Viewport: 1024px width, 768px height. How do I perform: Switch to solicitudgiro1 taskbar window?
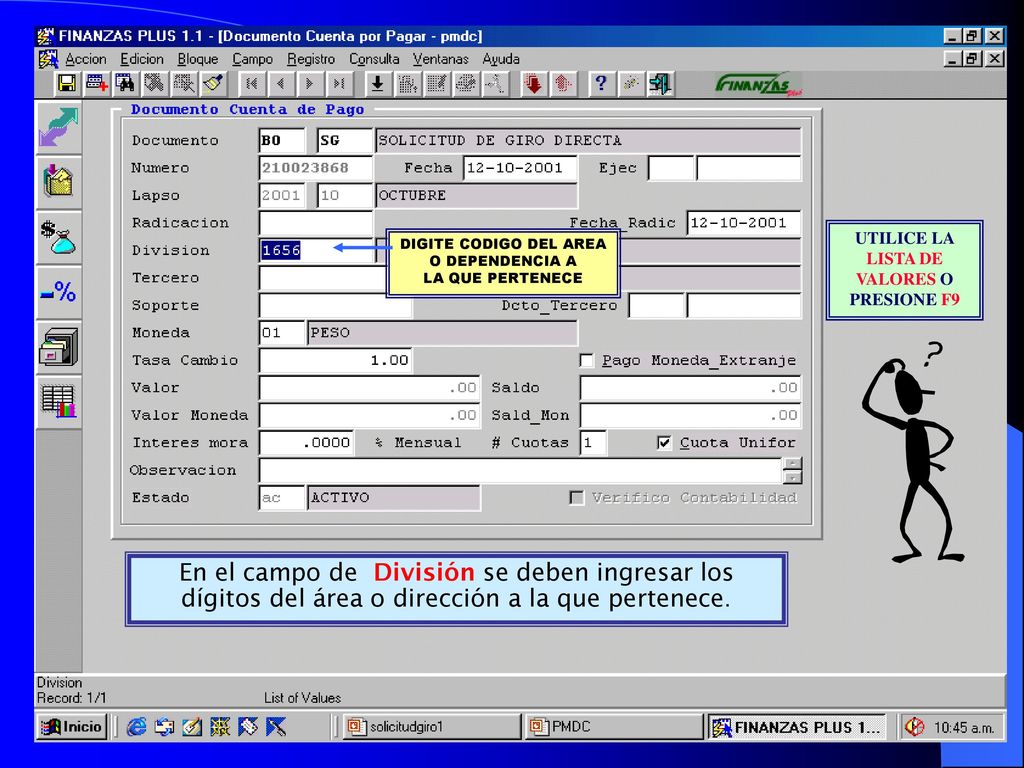point(431,727)
